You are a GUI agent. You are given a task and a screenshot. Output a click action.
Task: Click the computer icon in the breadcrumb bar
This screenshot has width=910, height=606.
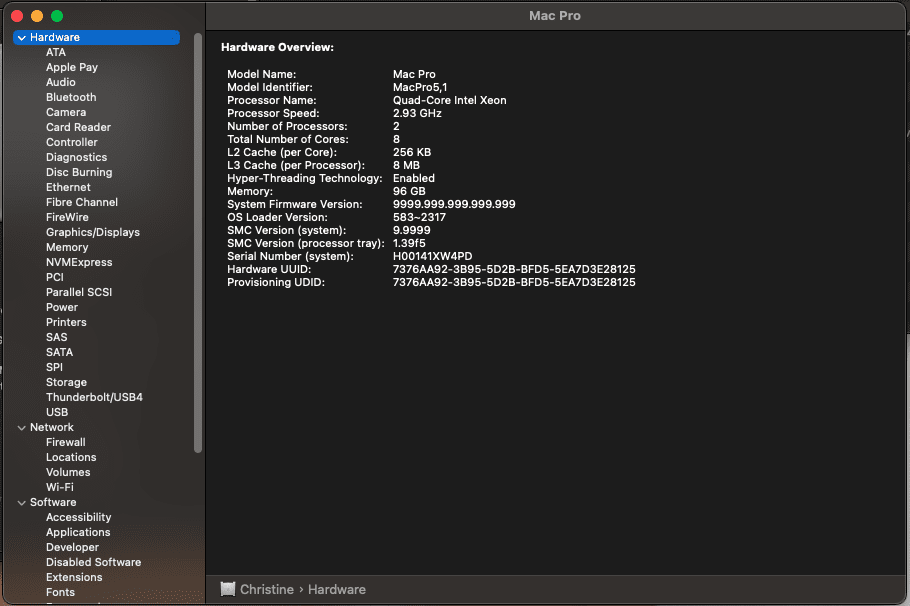[x=228, y=589]
